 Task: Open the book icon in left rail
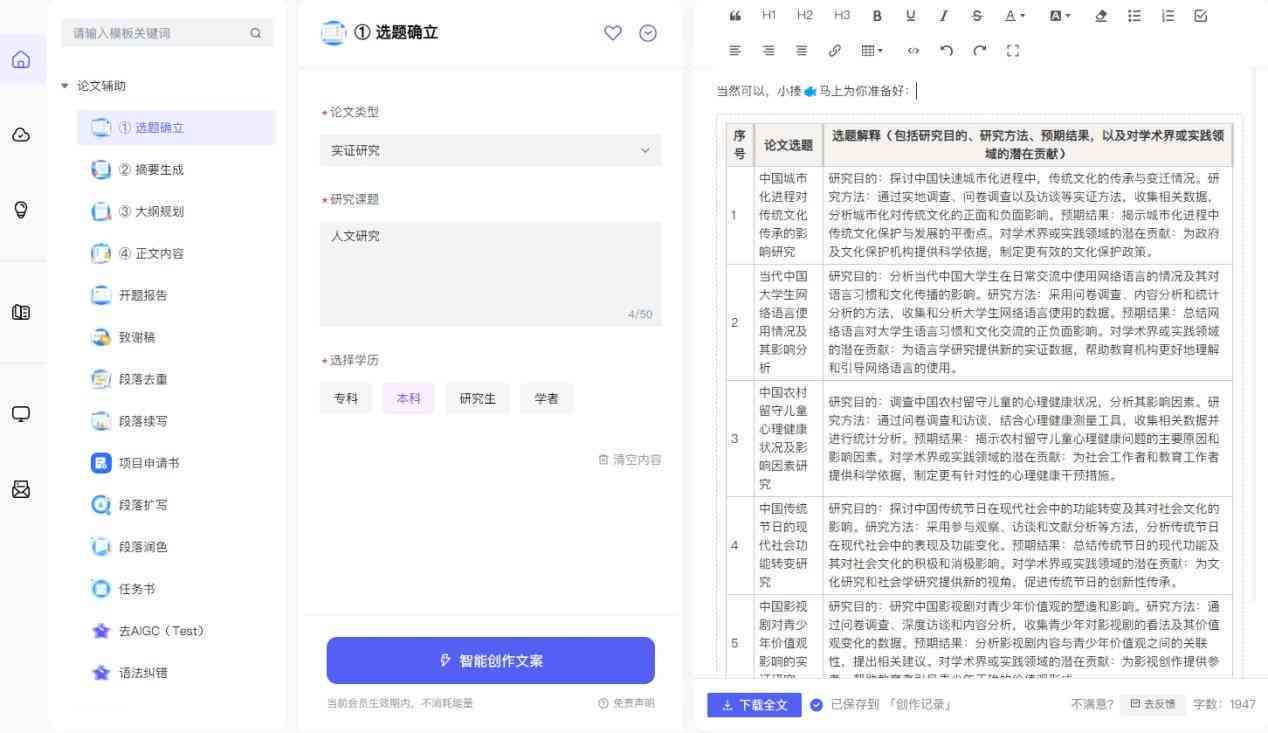(20, 312)
